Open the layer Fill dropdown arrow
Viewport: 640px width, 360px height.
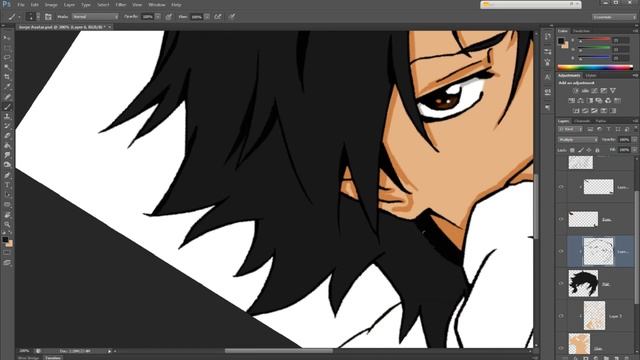634,150
